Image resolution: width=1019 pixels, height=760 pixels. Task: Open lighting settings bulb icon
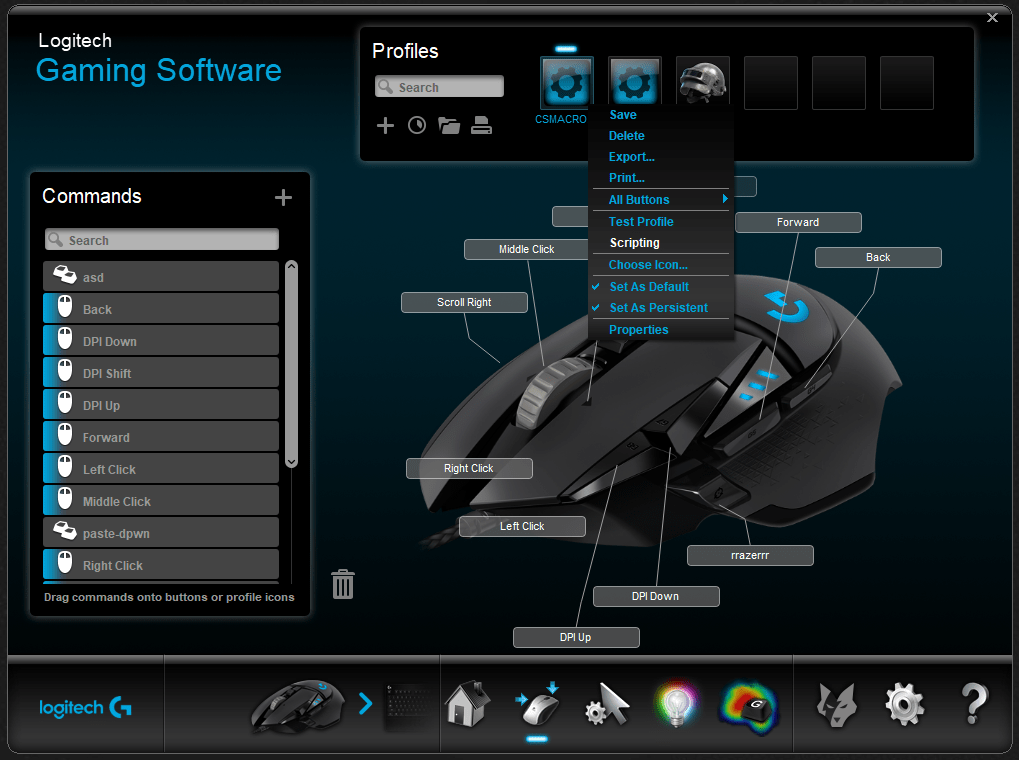676,704
